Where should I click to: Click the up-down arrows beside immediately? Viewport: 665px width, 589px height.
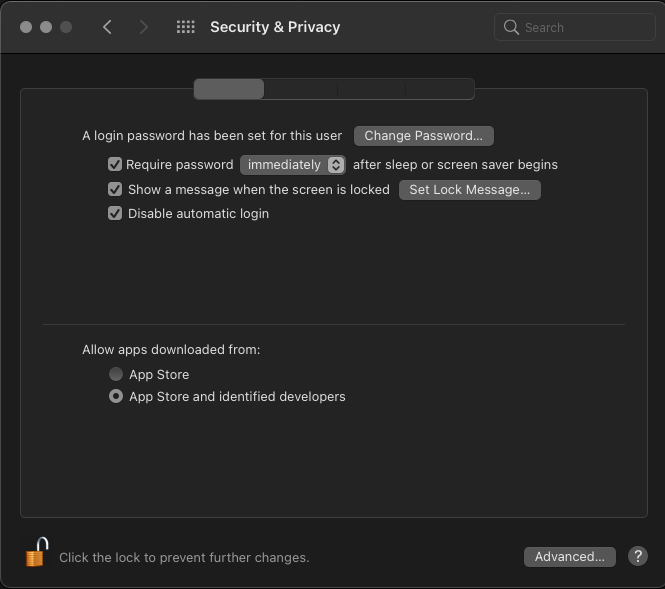(336, 164)
